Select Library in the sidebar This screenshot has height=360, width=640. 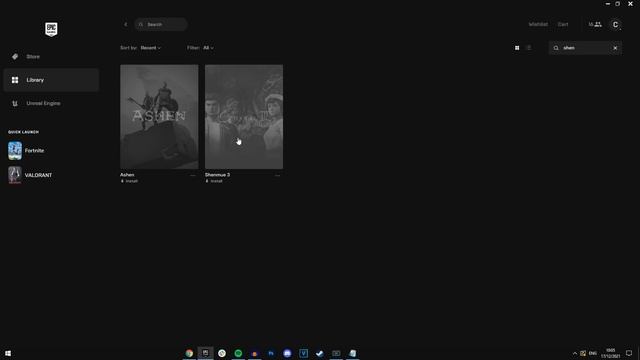51,80
